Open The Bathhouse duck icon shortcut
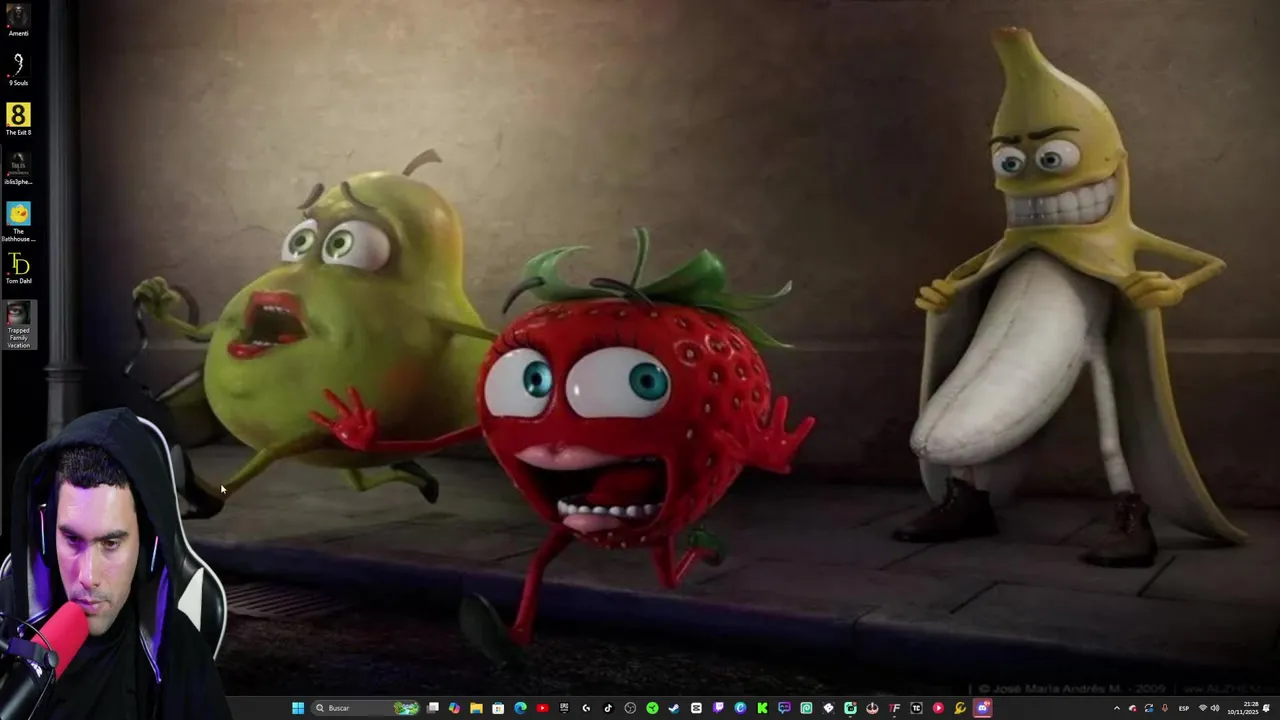Viewport: 1280px width, 720px height. 18,222
